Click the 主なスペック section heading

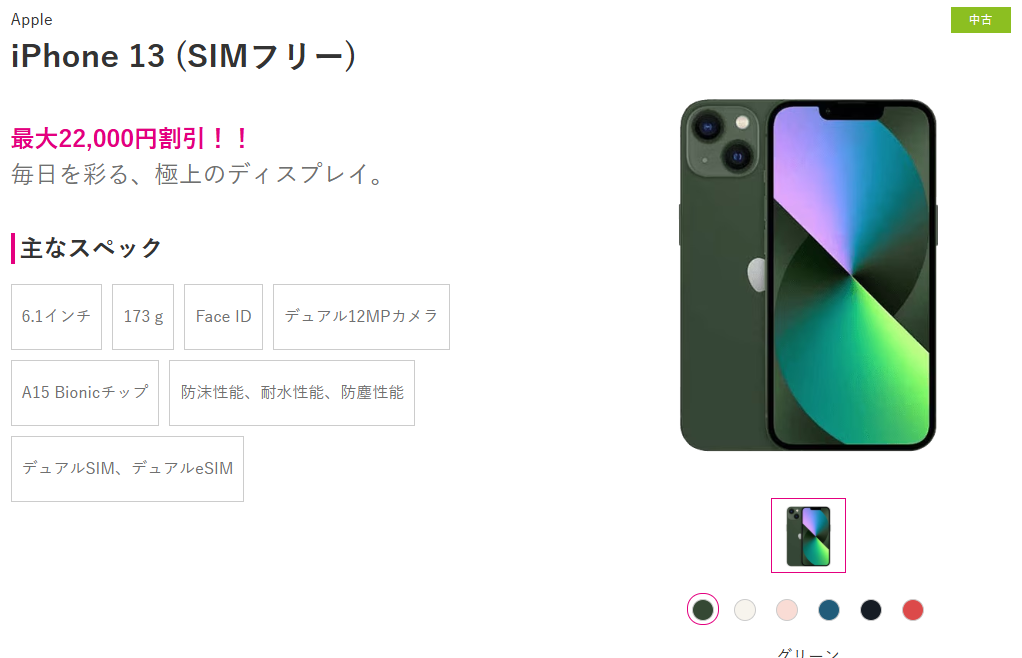(90, 248)
